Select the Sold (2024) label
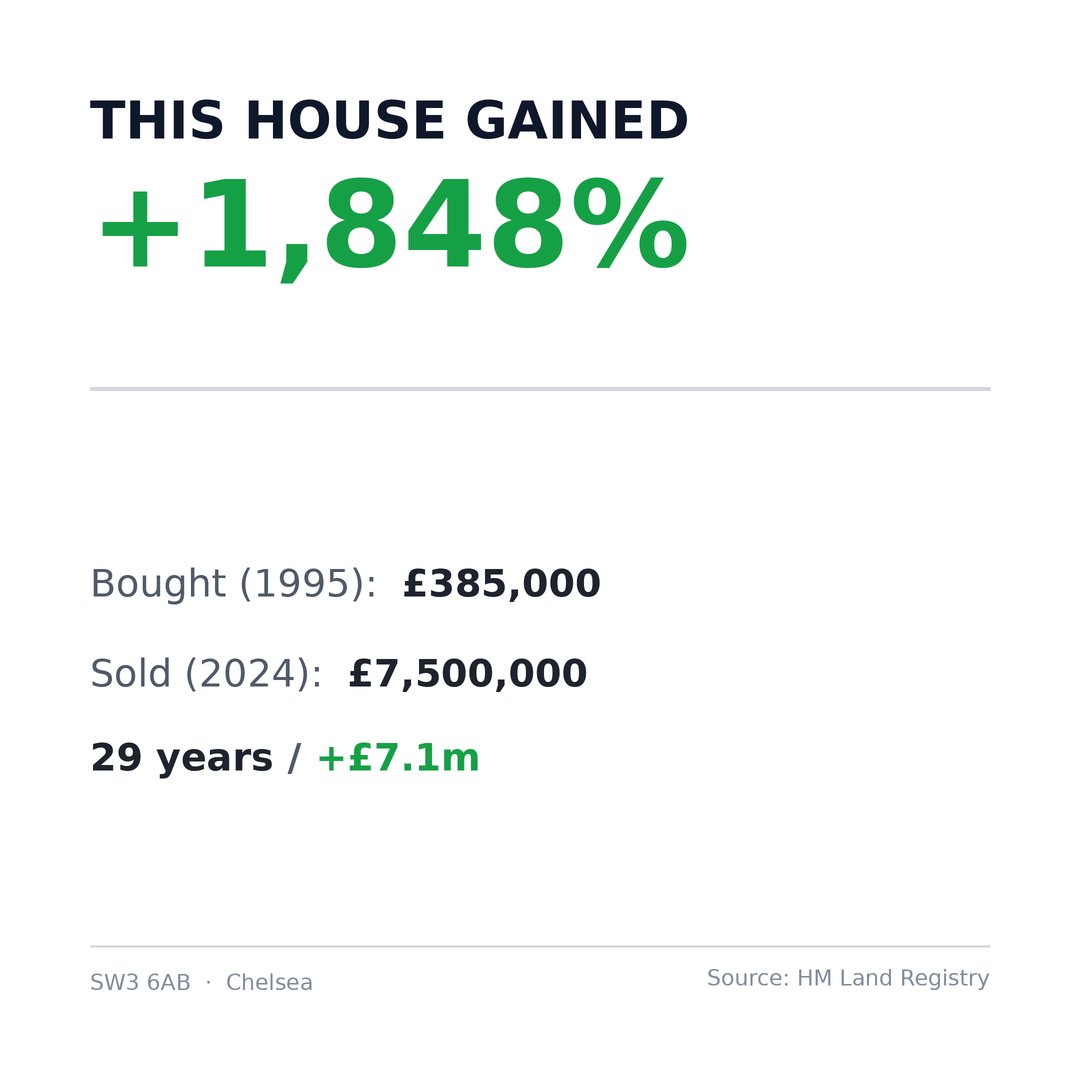Viewport: 1080px width, 1080px height. [x=206, y=674]
